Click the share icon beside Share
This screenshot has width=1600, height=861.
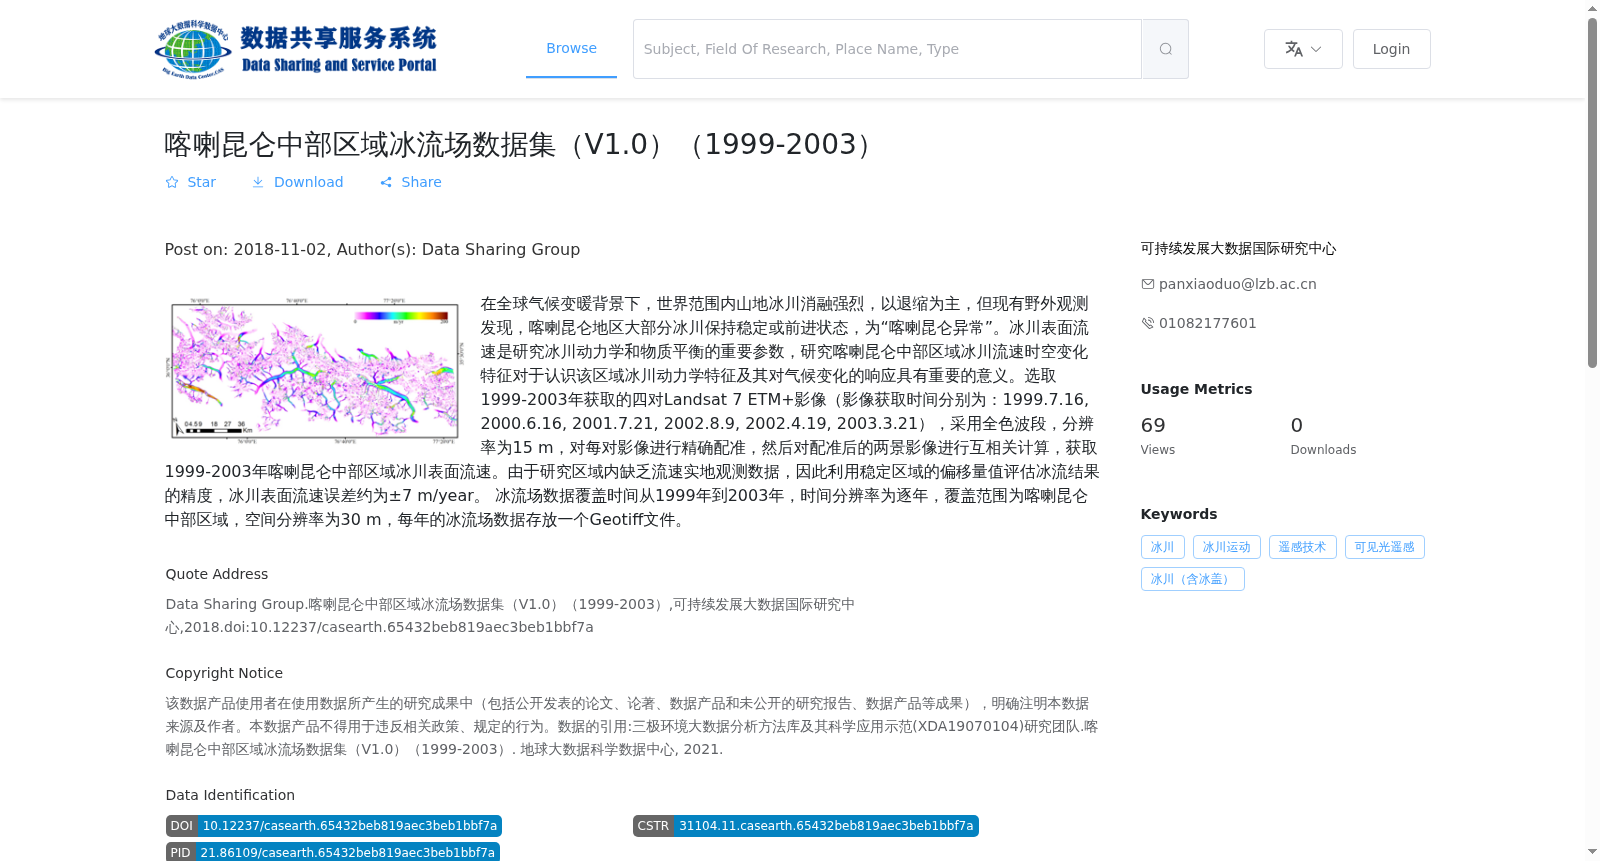[x=386, y=182]
